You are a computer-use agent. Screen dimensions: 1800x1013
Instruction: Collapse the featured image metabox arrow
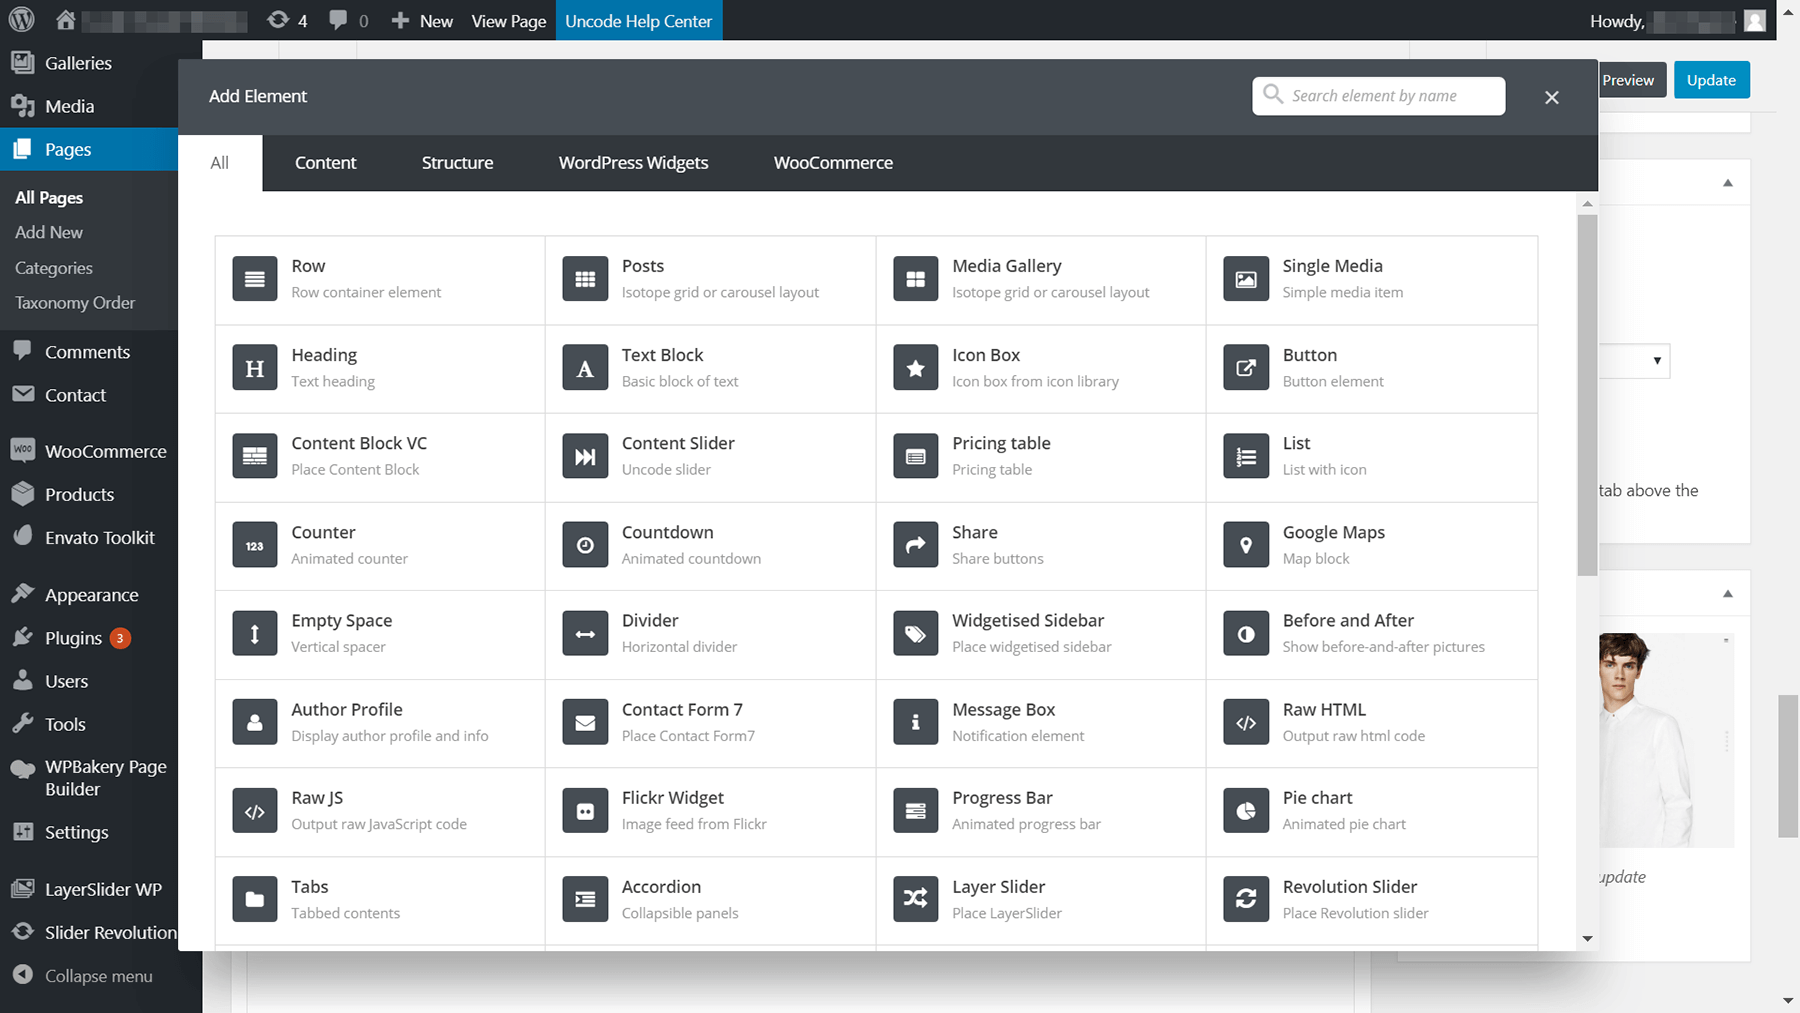1727,594
